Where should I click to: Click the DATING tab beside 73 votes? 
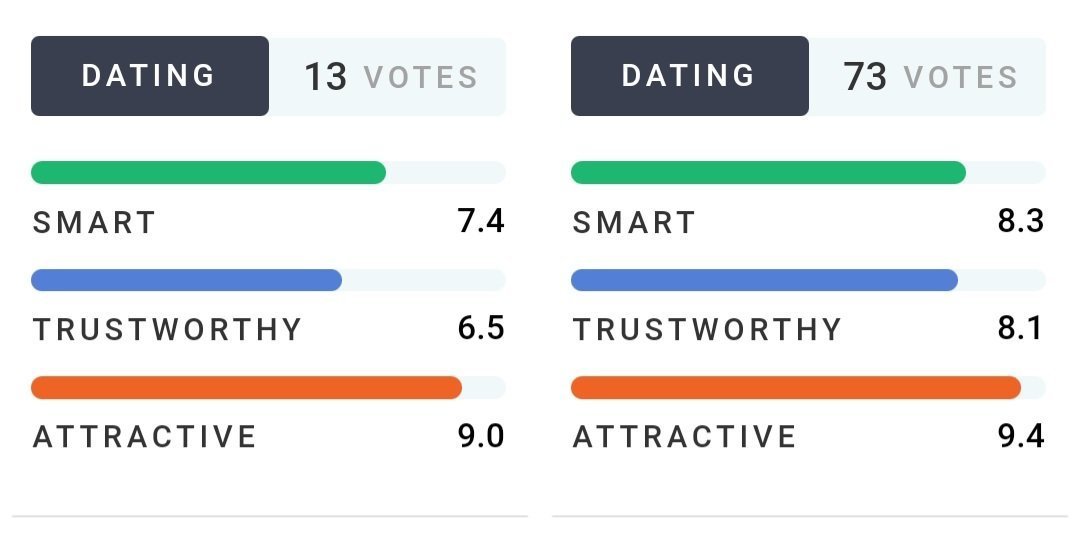[x=689, y=76]
